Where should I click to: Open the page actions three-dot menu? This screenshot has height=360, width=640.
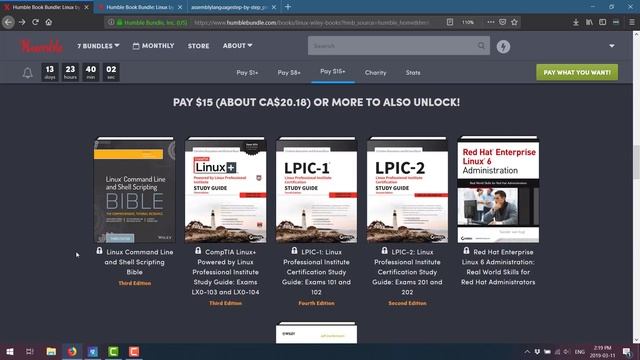[x=491, y=22]
